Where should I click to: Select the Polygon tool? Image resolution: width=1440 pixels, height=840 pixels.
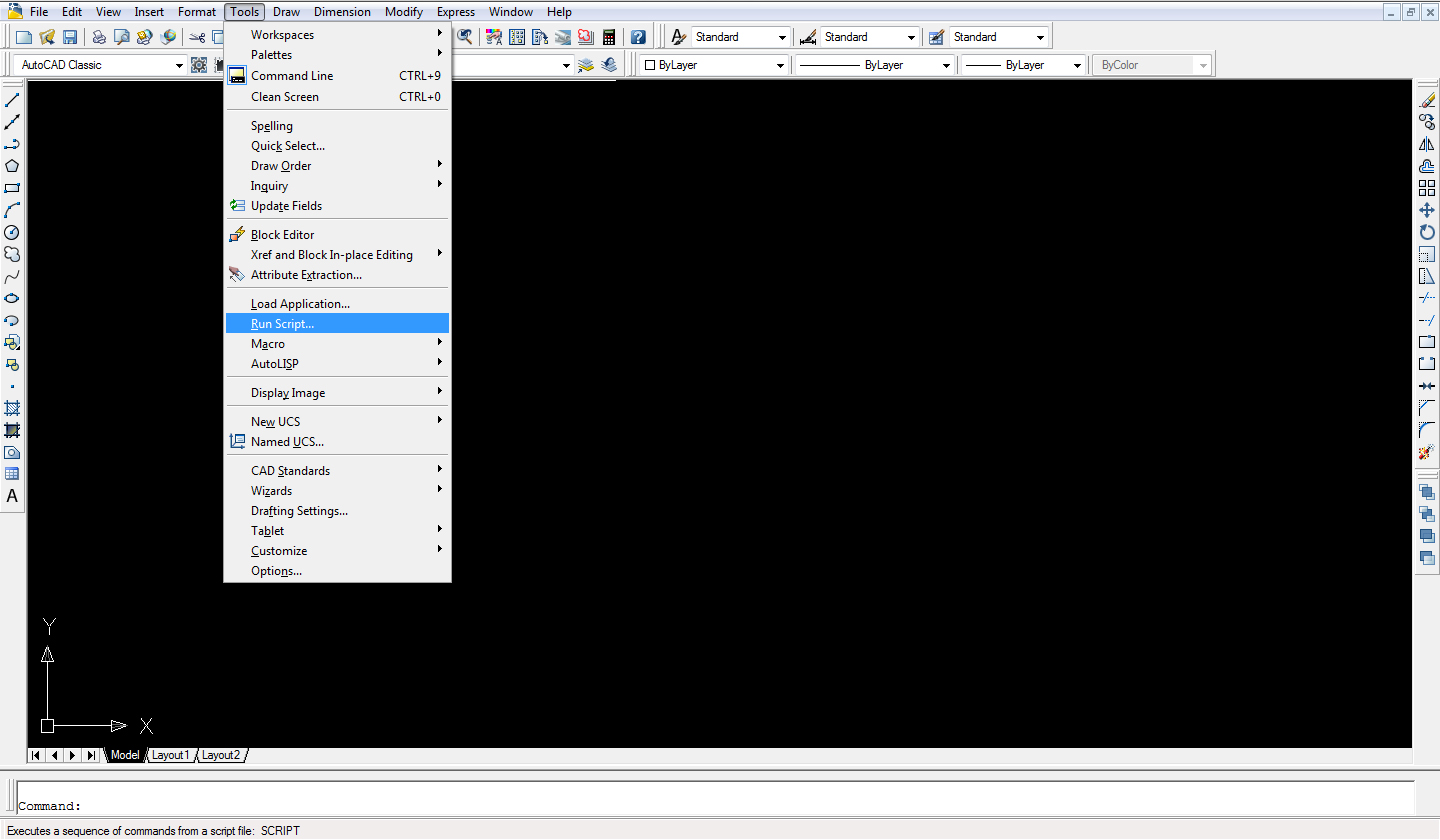(12, 165)
